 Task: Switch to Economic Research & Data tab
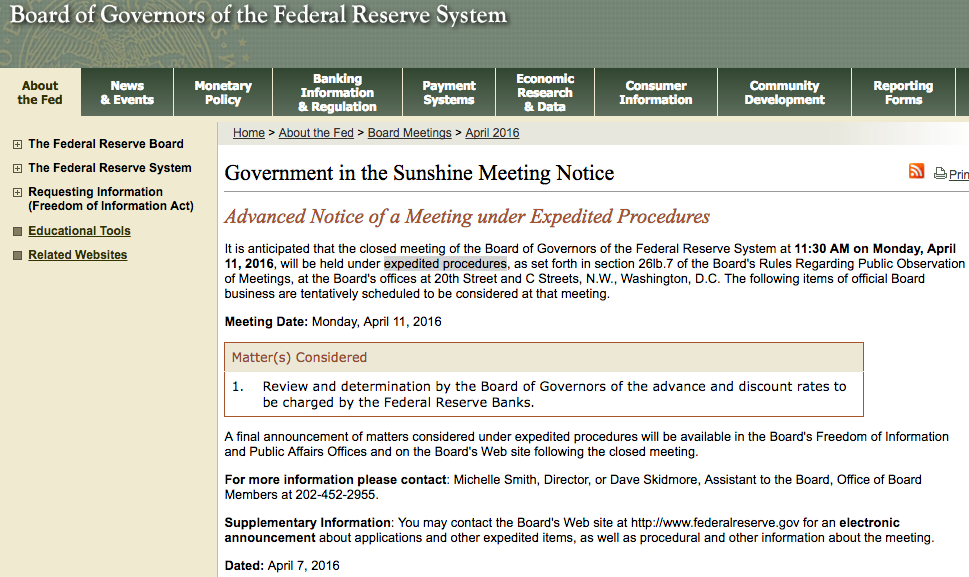coord(545,93)
